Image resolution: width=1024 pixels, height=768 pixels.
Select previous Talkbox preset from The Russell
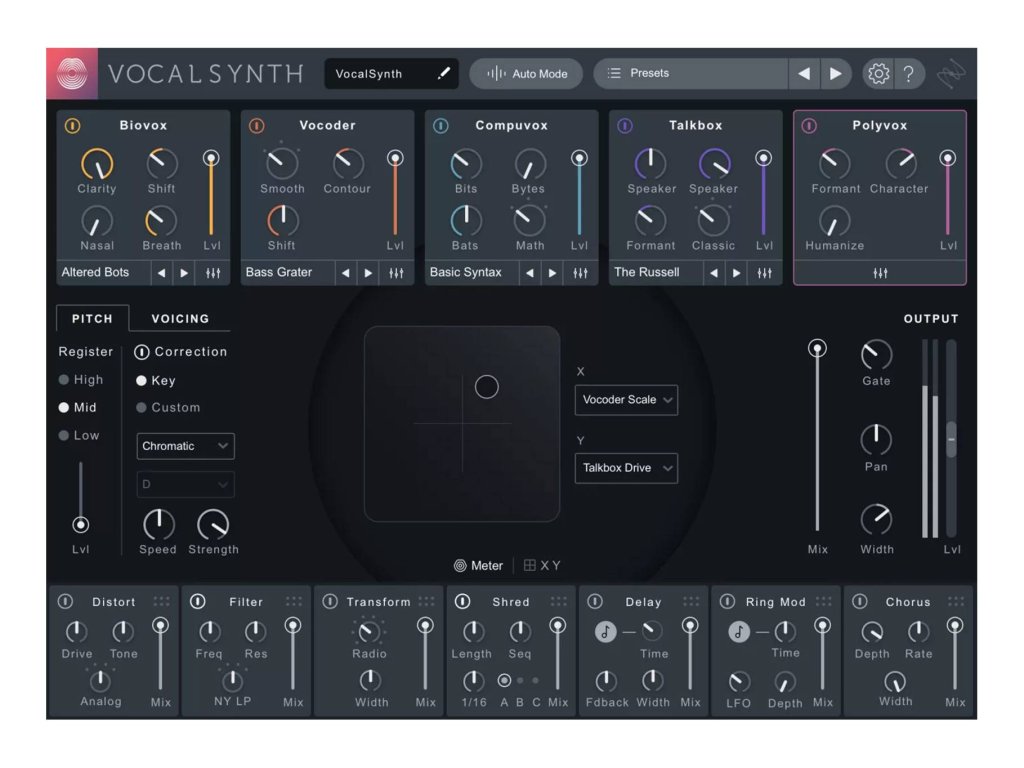pos(714,273)
